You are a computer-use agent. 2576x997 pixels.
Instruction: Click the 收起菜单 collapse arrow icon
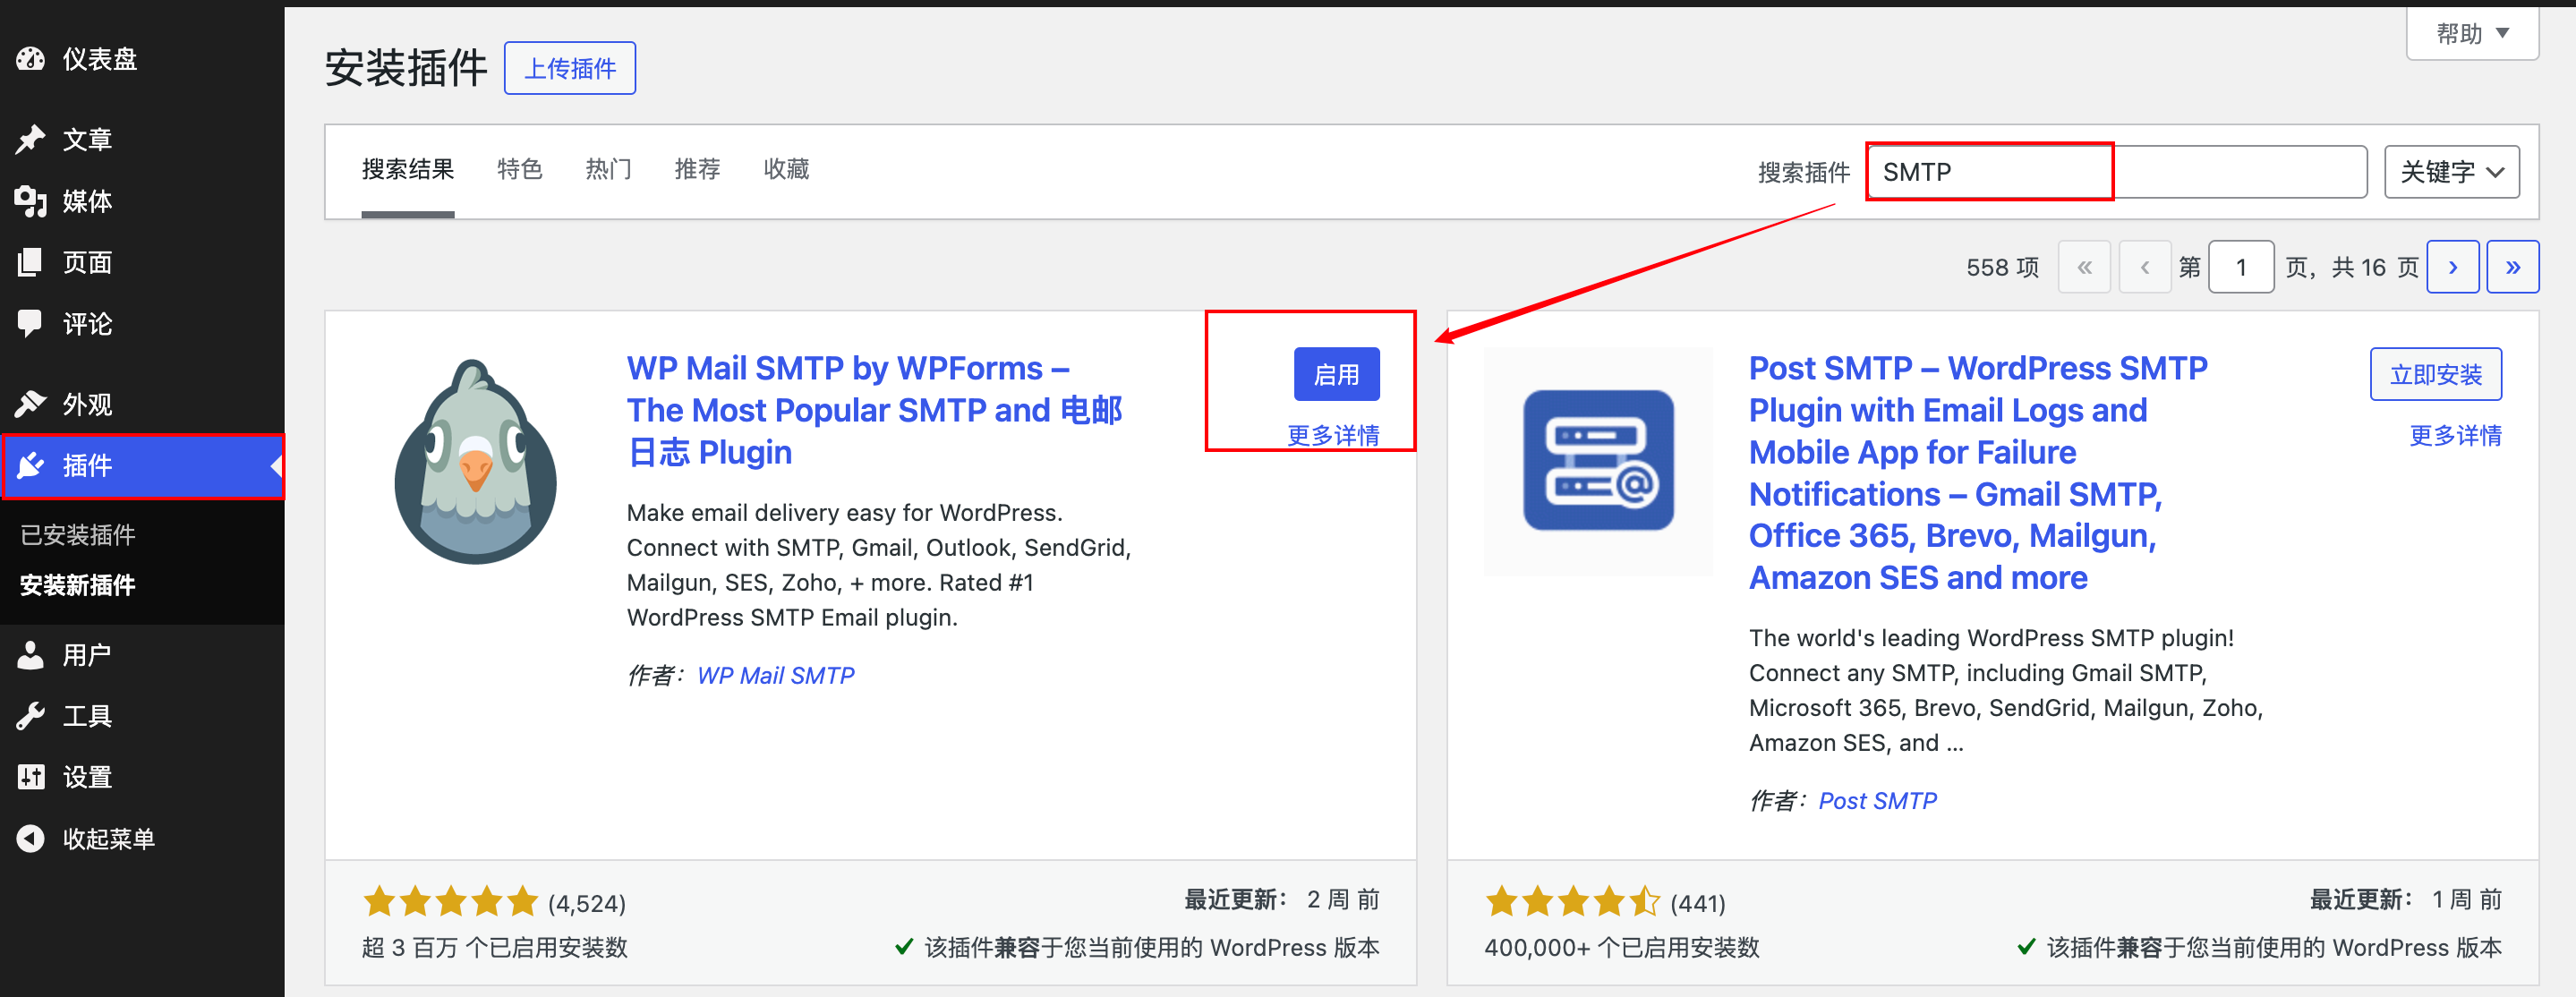31,838
